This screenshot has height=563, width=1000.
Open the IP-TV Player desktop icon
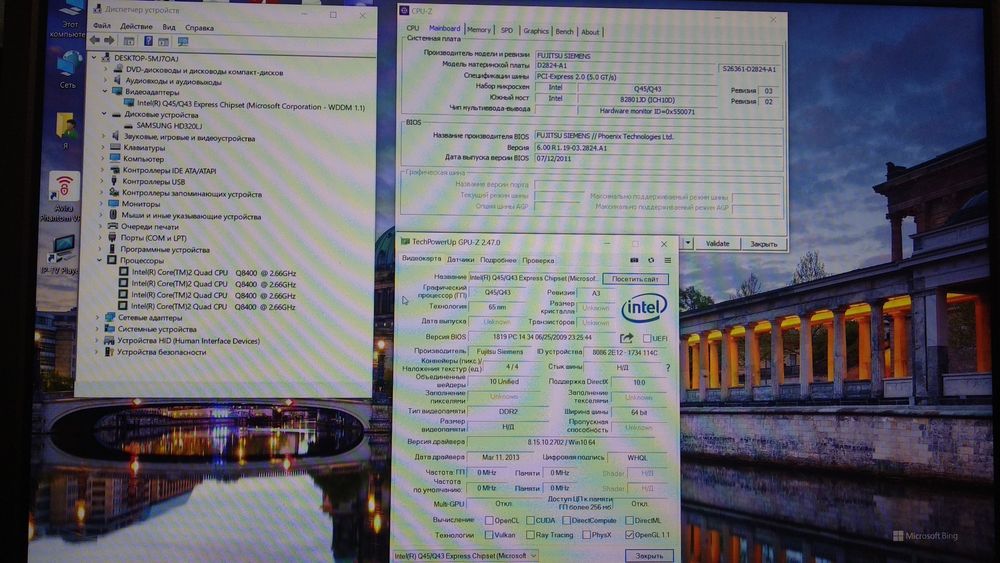point(61,254)
